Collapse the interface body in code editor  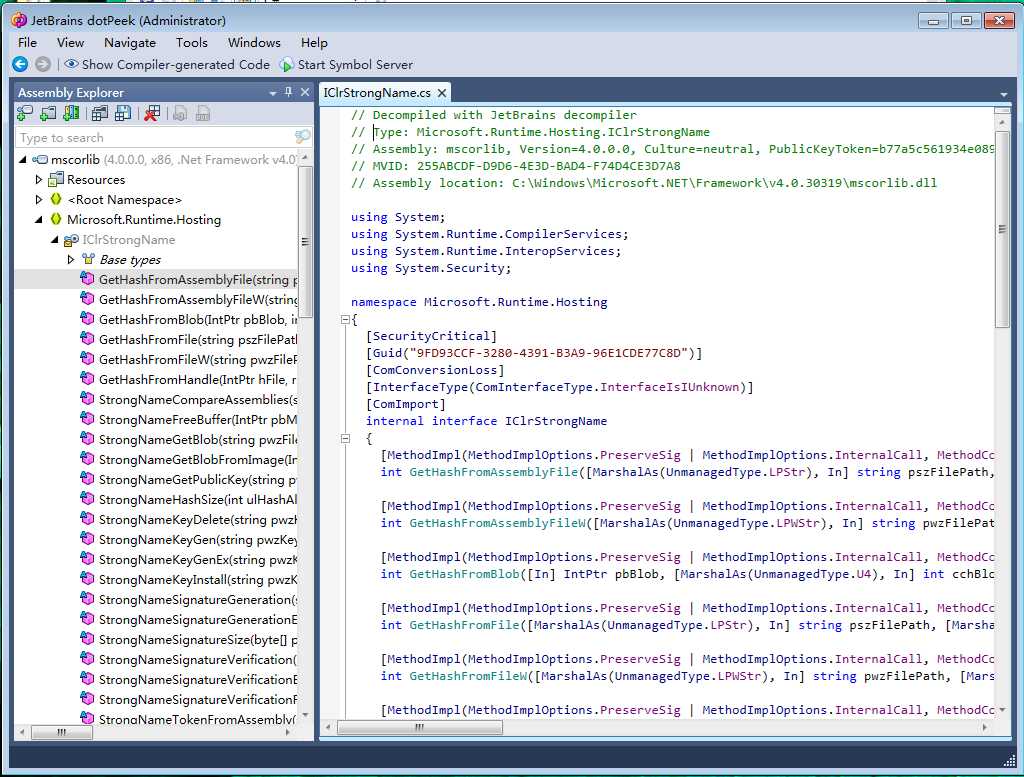point(345,439)
